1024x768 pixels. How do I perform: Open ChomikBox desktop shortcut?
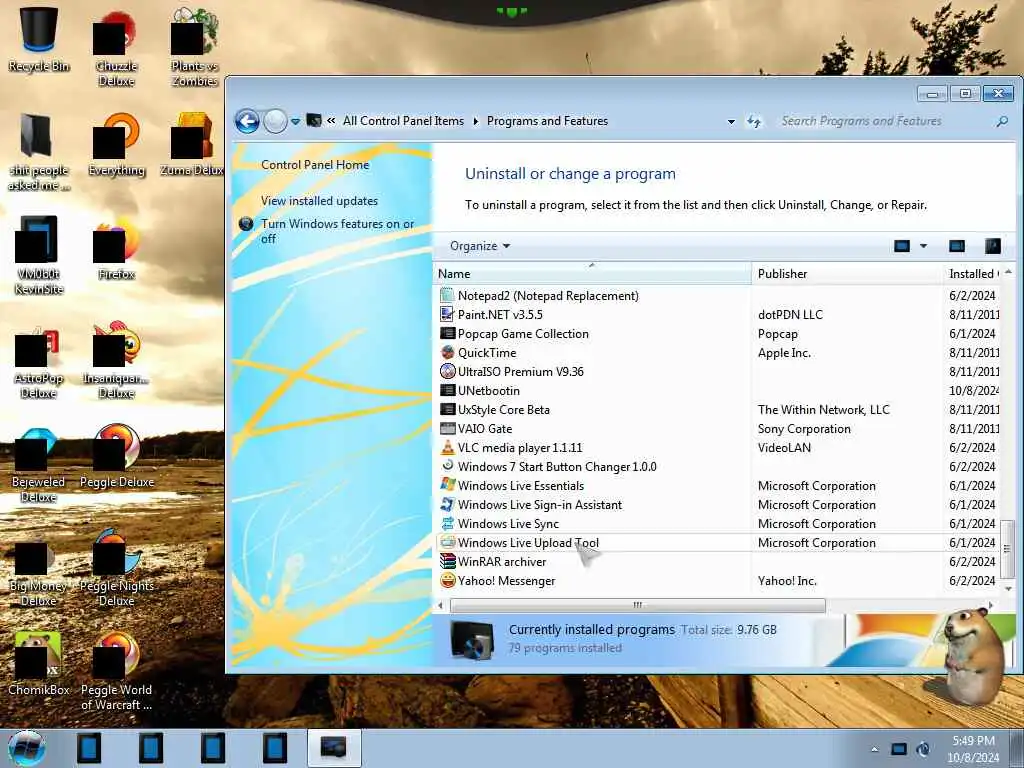pyautogui.click(x=39, y=664)
